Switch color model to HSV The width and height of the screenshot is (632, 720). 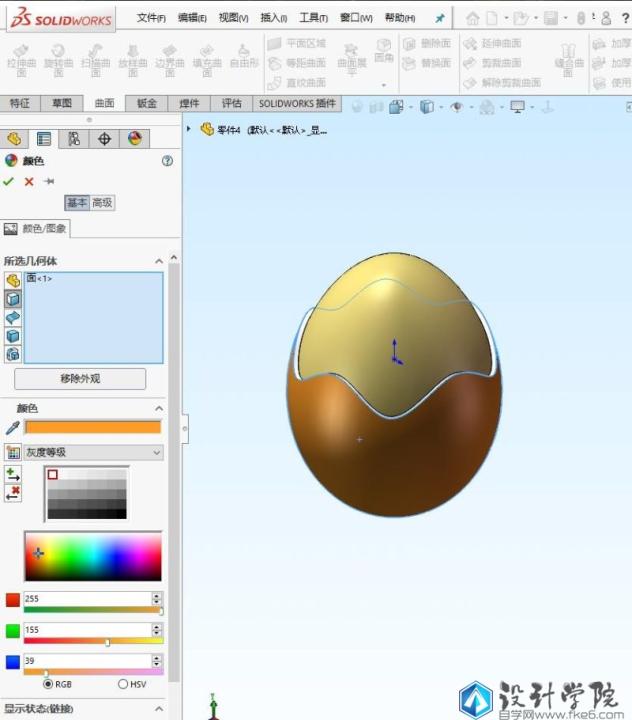click(123, 684)
